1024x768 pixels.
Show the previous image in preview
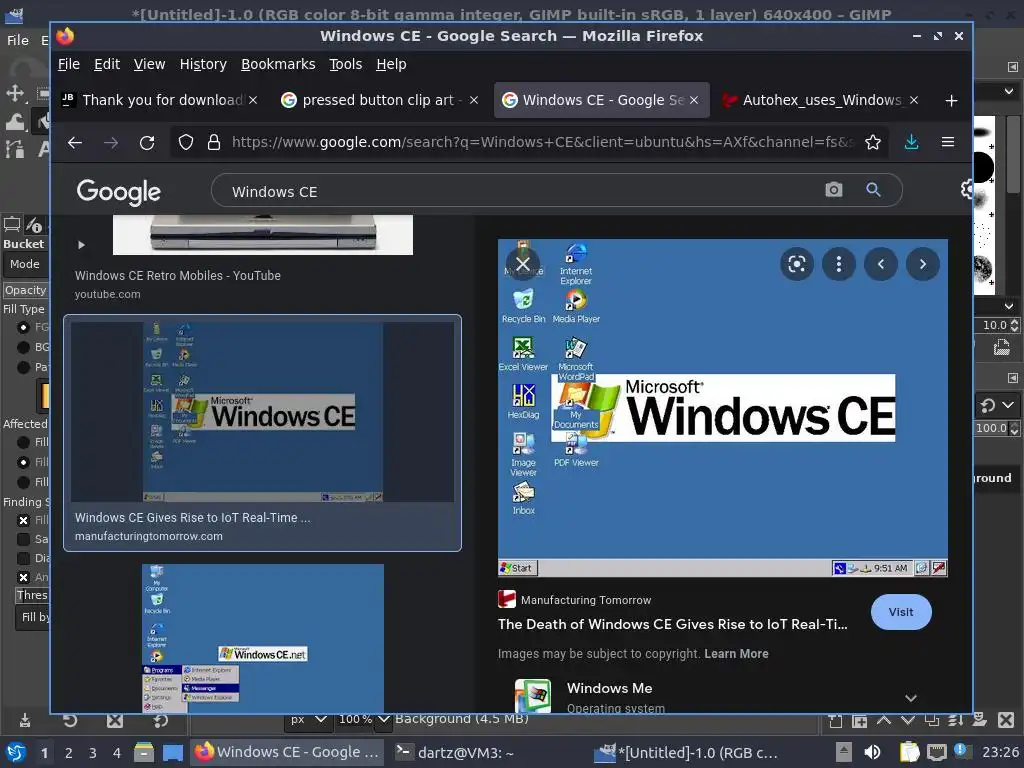tap(880, 264)
